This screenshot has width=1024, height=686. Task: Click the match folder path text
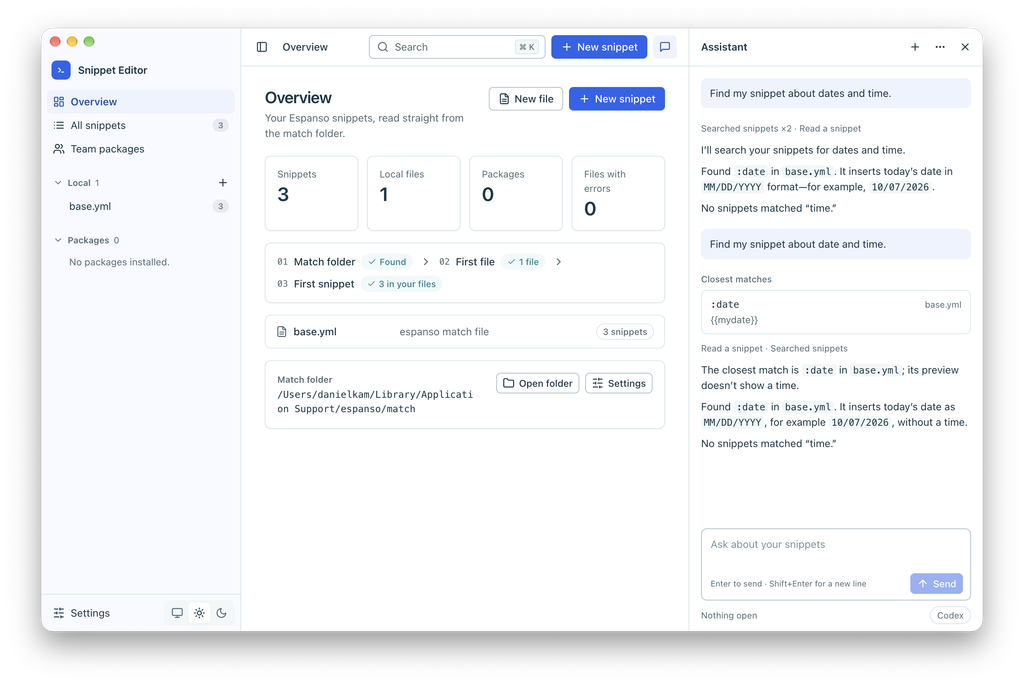coord(375,402)
